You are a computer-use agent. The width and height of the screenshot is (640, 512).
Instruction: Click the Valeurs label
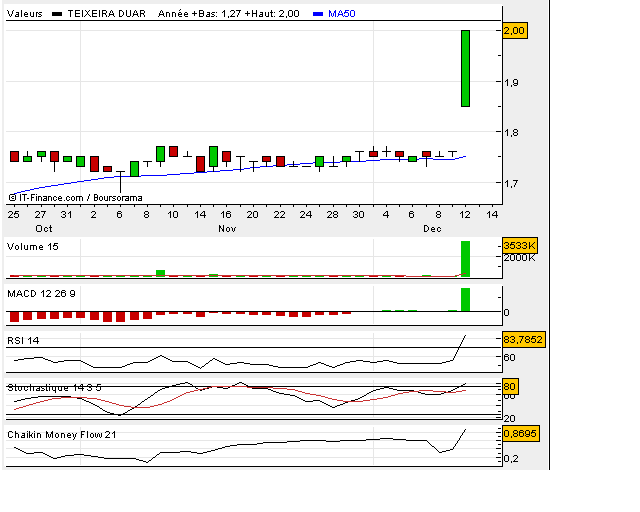(24, 13)
